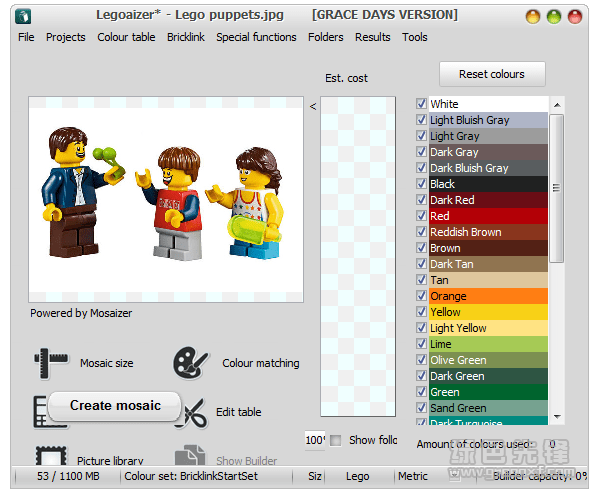The width and height of the screenshot is (597, 497).
Task: Click the Colour matching label
Action: click(x=261, y=363)
